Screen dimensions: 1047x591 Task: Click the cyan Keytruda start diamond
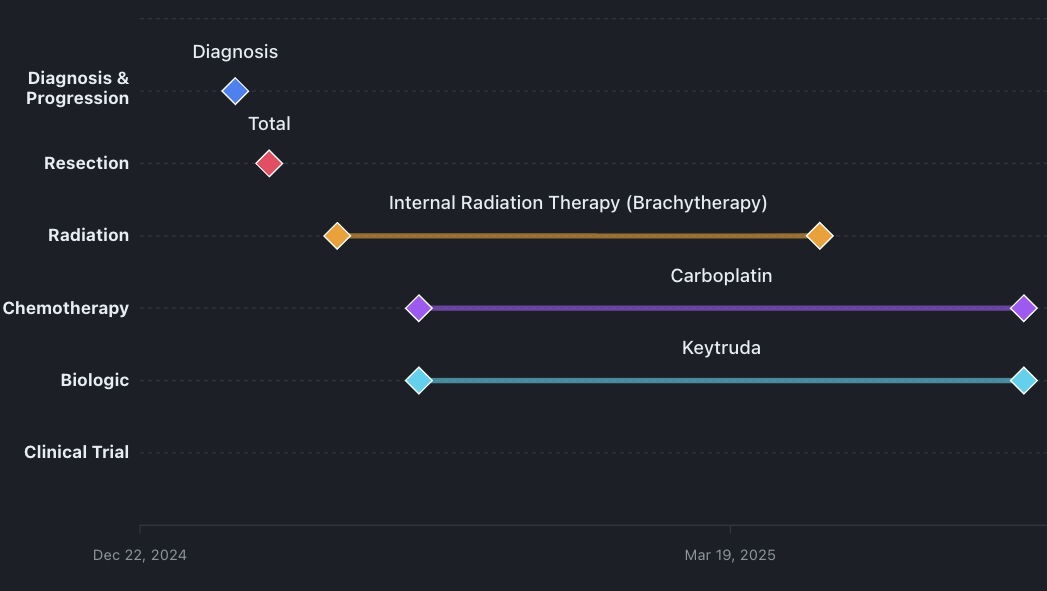pyautogui.click(x=419, y=380)
